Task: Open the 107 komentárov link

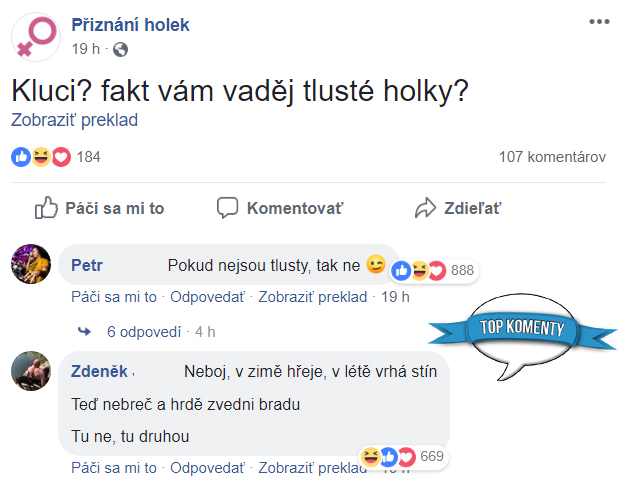Action: pyautogui.click(x=552, y=157)
